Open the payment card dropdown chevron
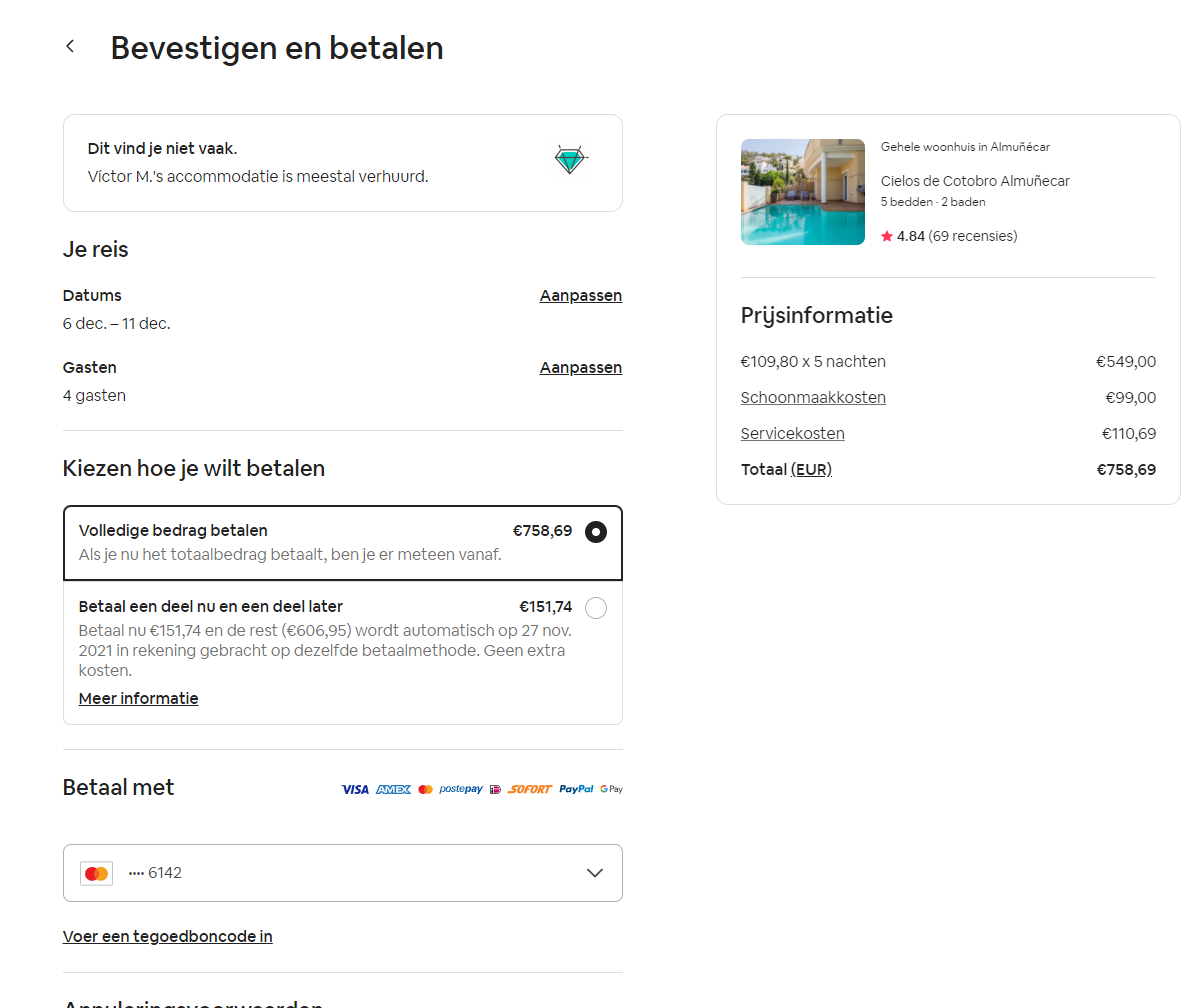 595,873
